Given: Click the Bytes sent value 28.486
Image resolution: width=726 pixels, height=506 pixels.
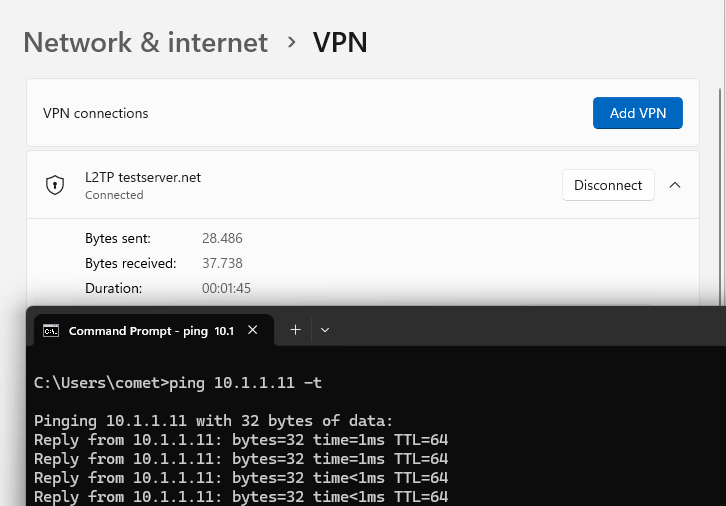Looking at the screenshot, I should pos(222,238).
